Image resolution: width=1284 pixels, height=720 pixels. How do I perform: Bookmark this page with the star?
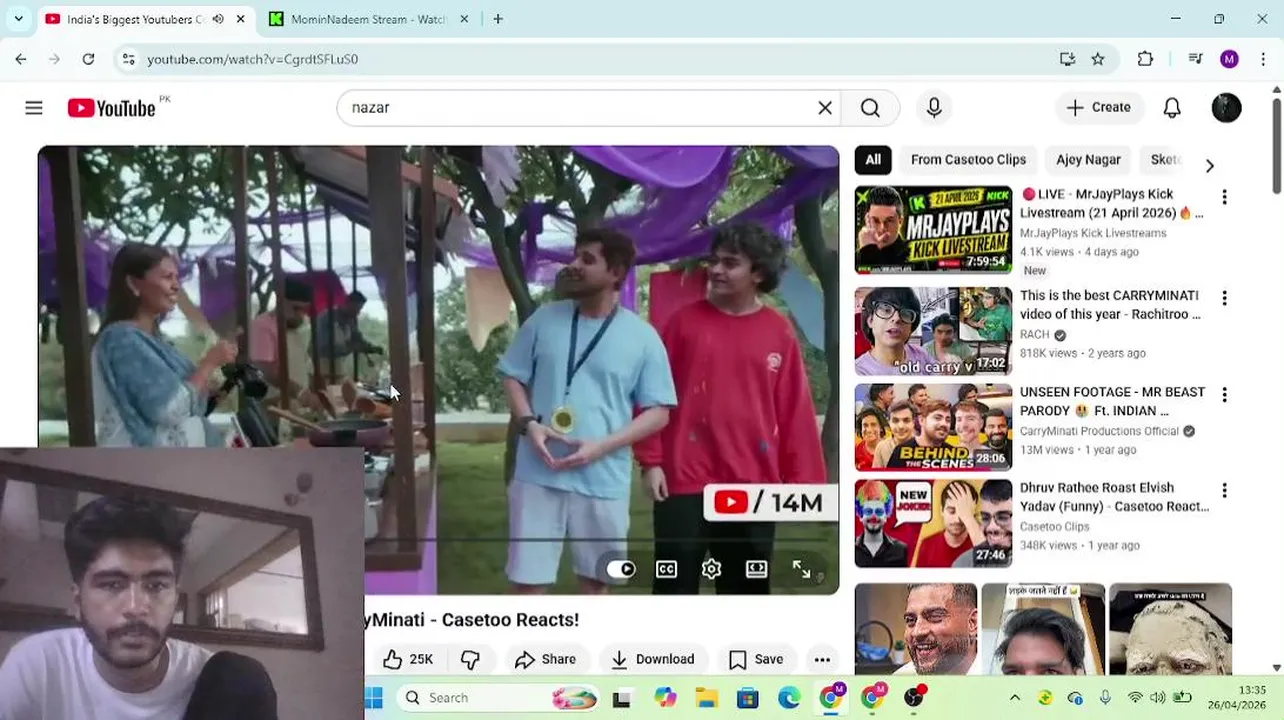point(1098,59)
